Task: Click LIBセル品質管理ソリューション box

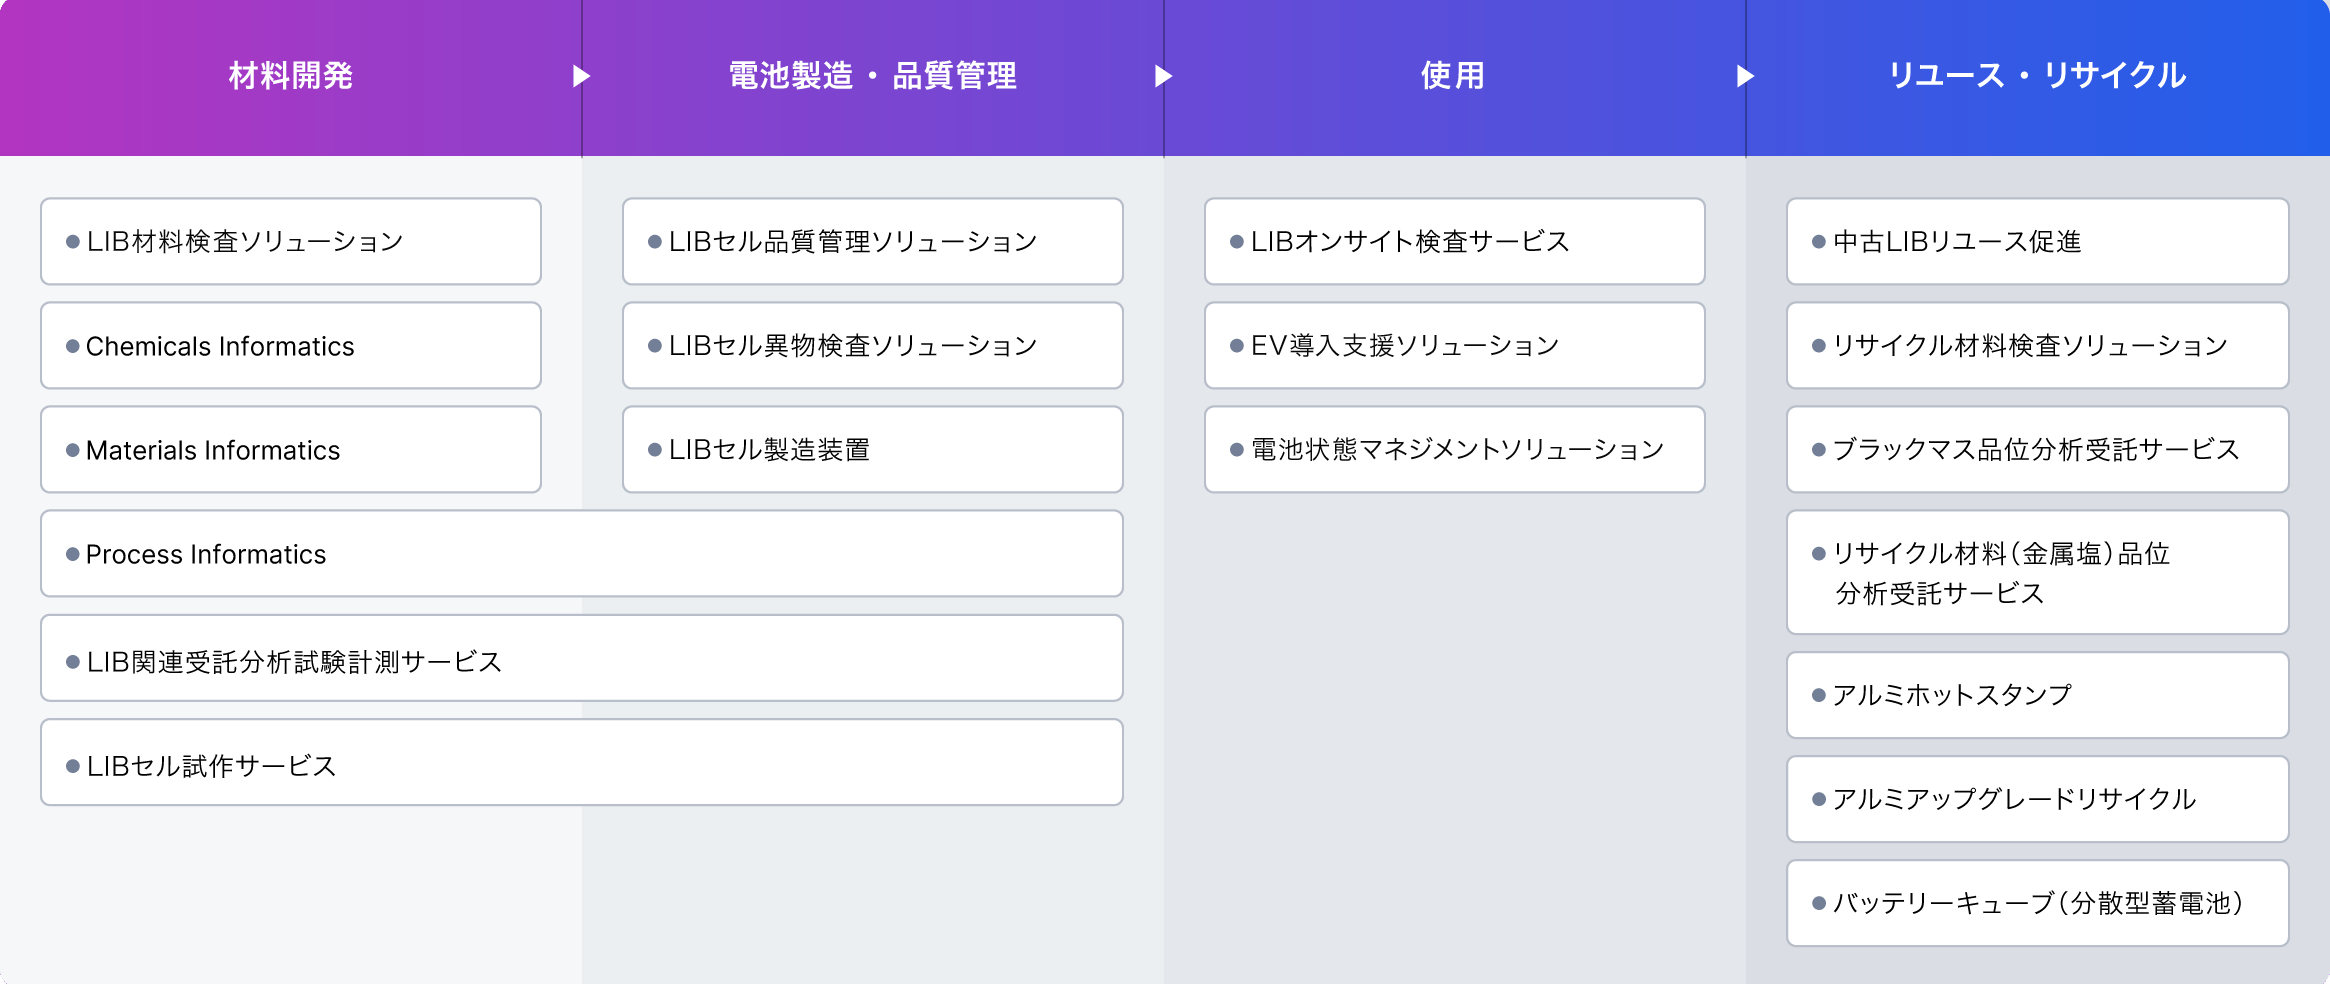Action: (x=872, y=241)
